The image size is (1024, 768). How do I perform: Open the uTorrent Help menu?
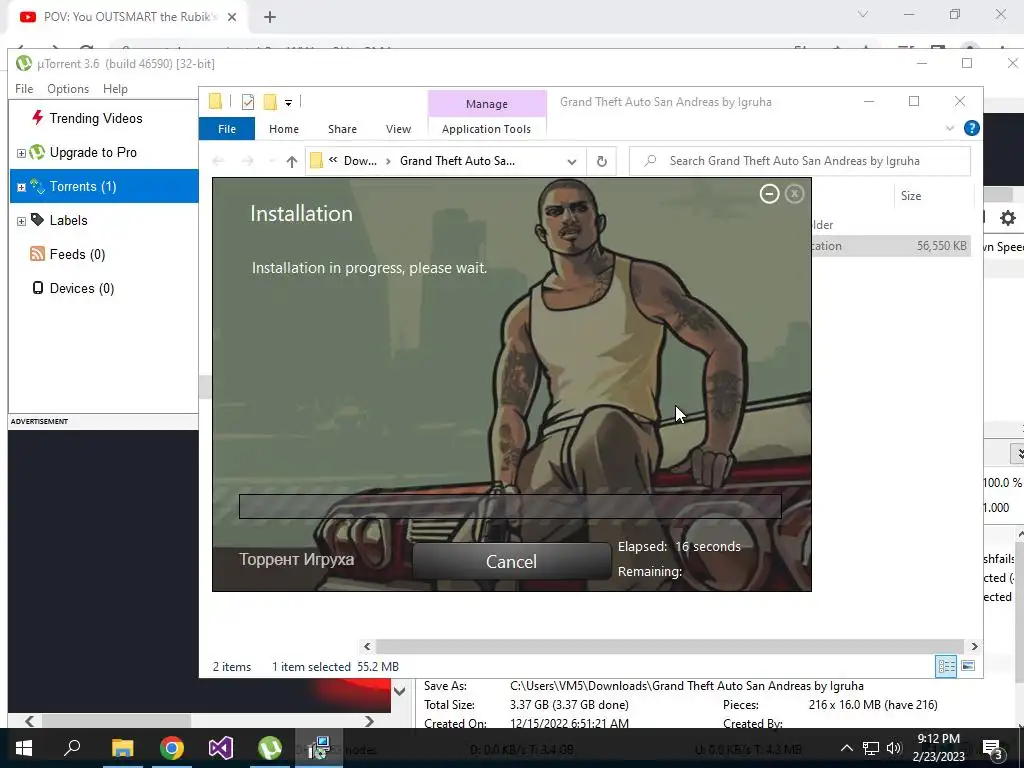115,89
